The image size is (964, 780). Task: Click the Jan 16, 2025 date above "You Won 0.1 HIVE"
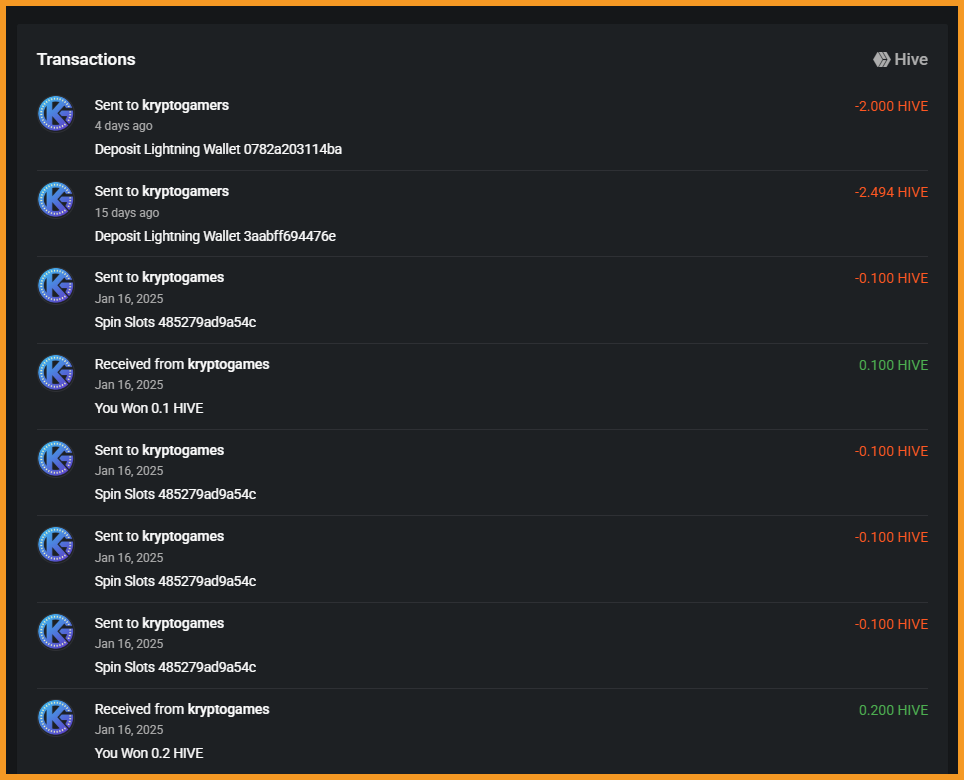(129, 385)
